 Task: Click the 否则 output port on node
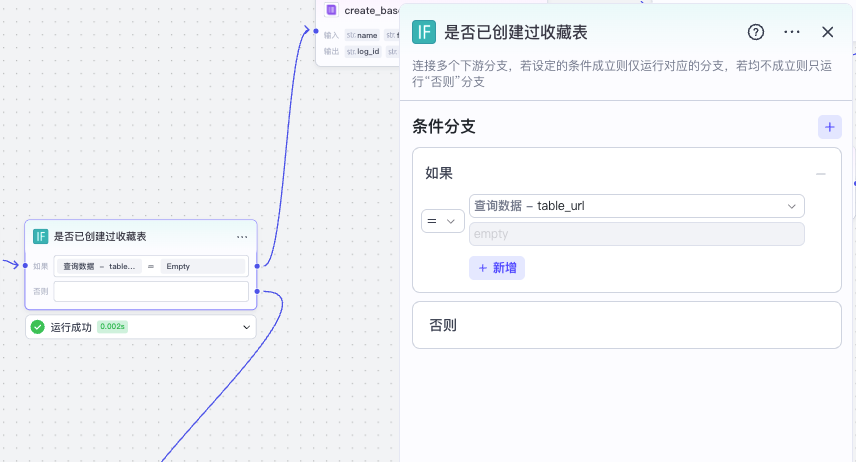[x=258, y=291]
